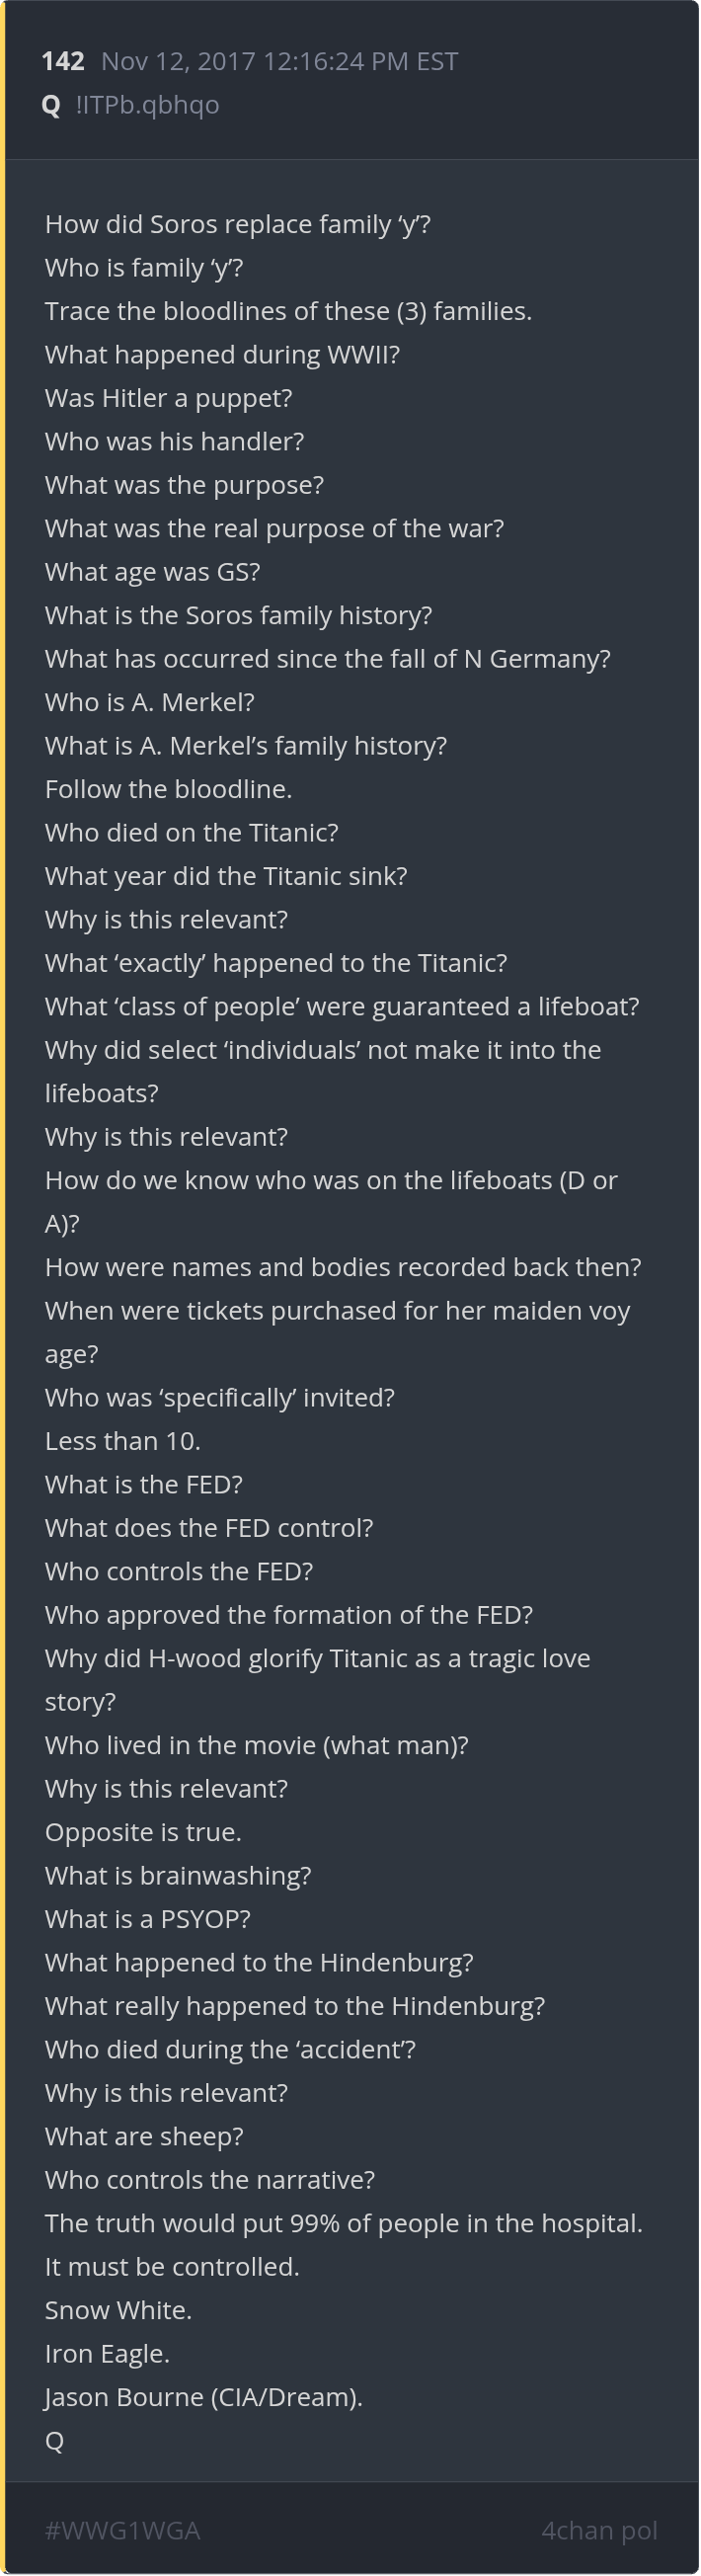The width and height of the screenshot is (701, 2576).
Task: Click "What is the FED?" line
Action: [144, 1484]
